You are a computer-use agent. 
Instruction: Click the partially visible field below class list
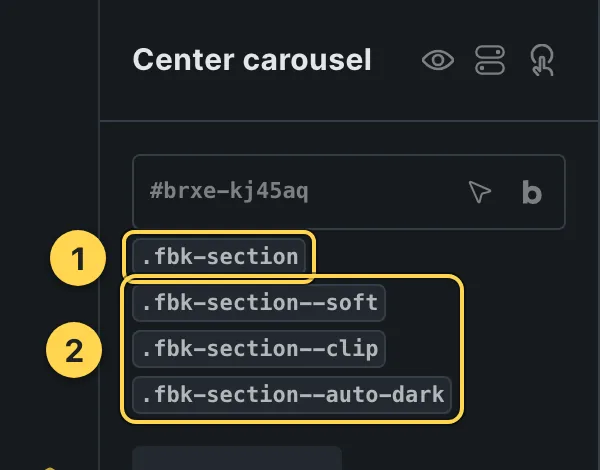point(237,458)
